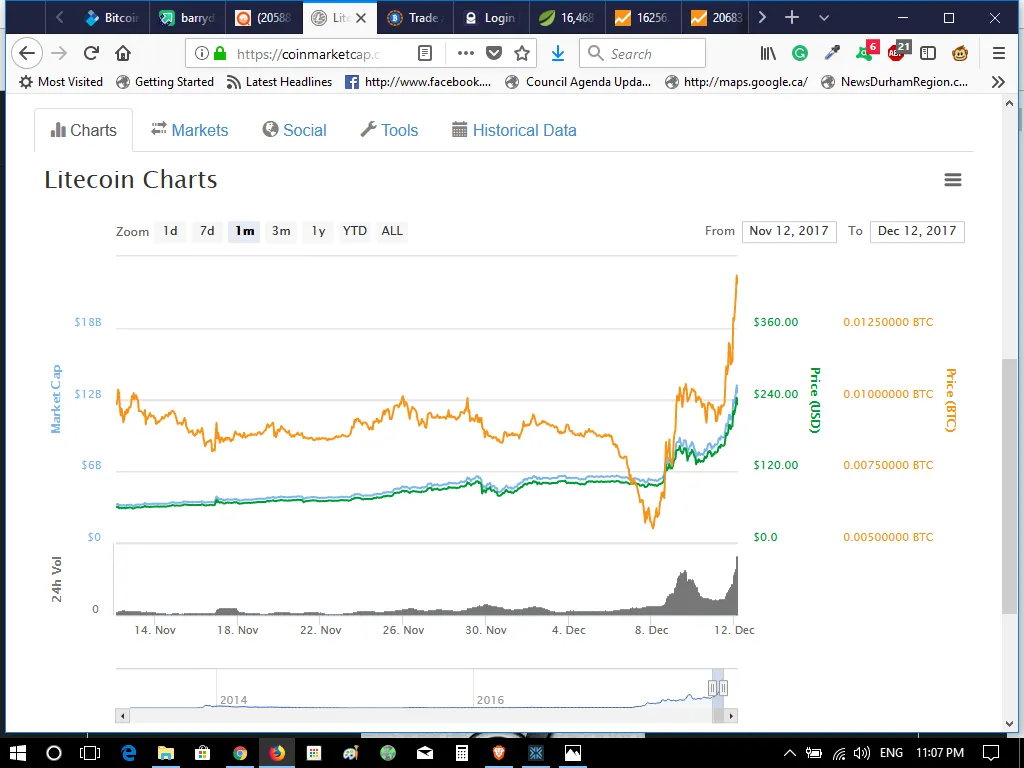Image resolution: width=1024 pixels, height=768 pixels.
Task: Set chart zoom to 1y
Action: coord(318,231)
